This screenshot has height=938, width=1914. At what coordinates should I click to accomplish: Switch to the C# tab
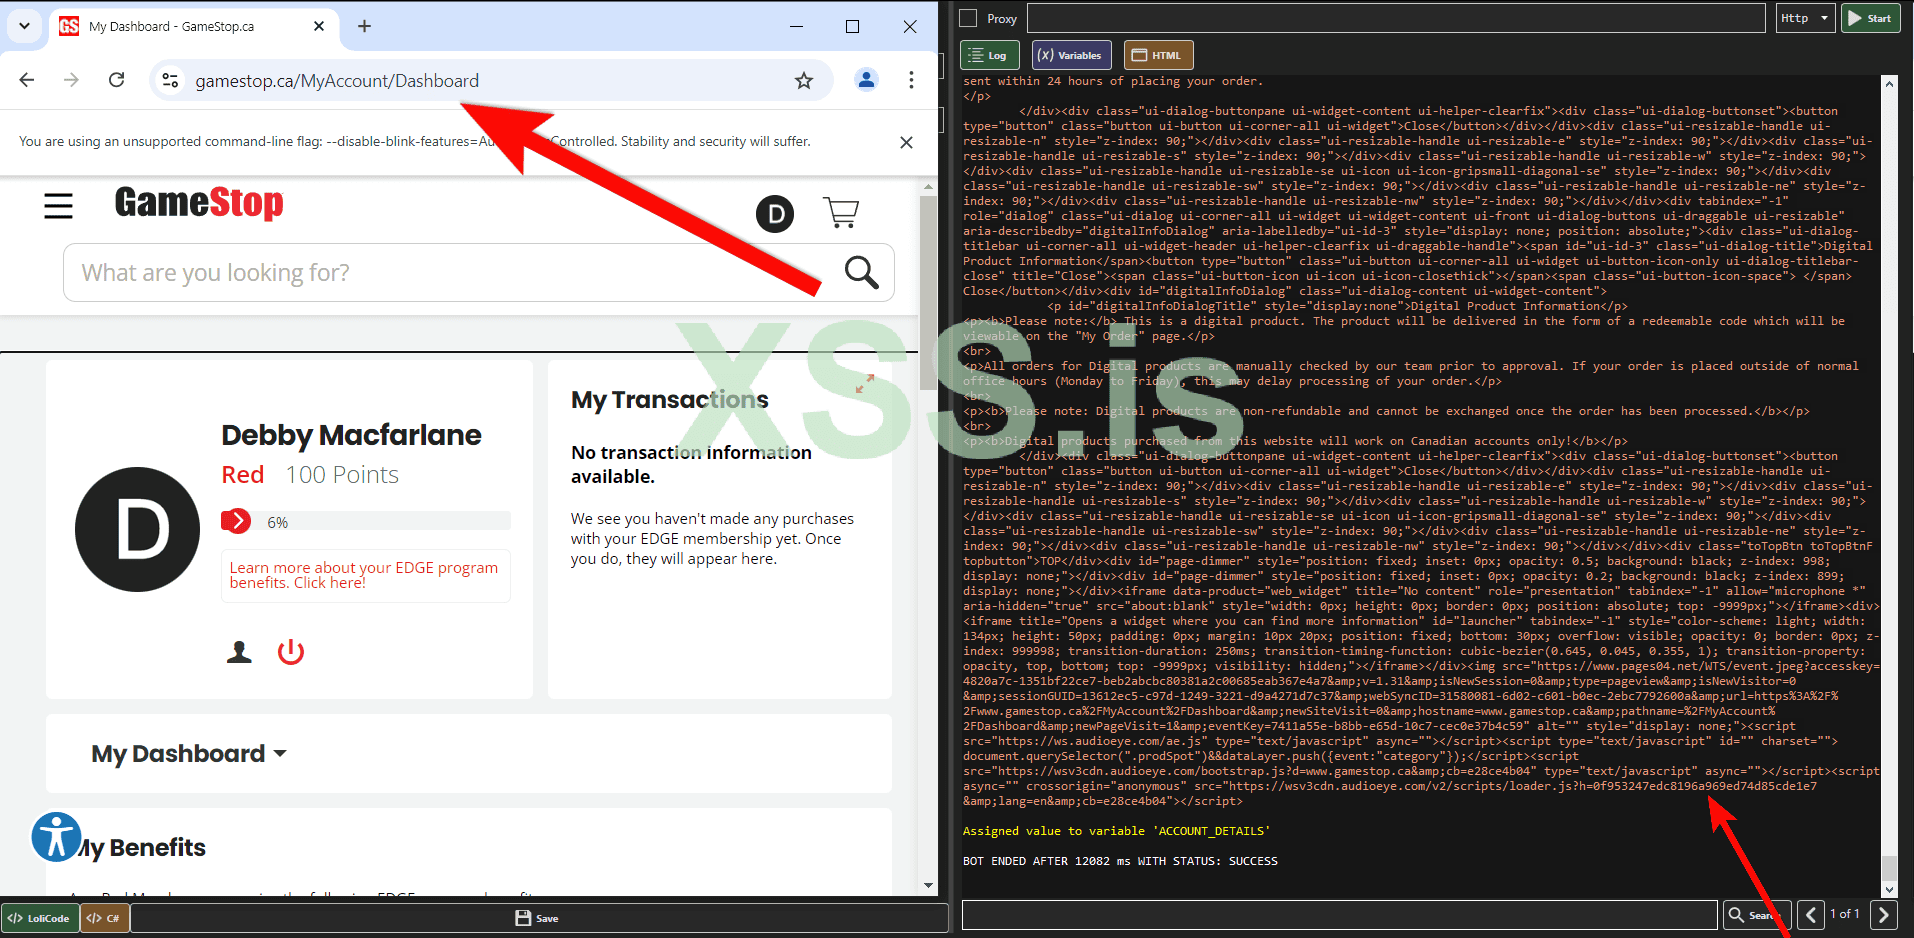[x=104, y=918]
